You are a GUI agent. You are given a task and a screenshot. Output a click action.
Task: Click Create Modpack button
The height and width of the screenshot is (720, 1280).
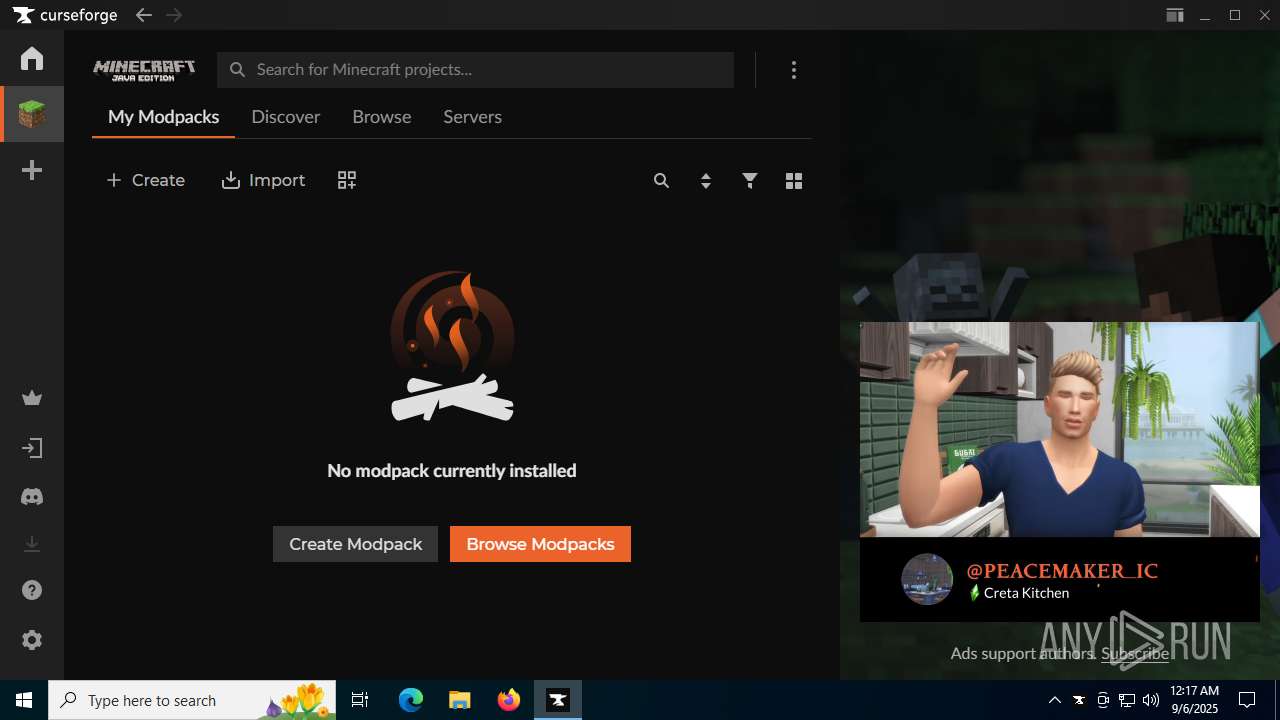tap(355, 544)
